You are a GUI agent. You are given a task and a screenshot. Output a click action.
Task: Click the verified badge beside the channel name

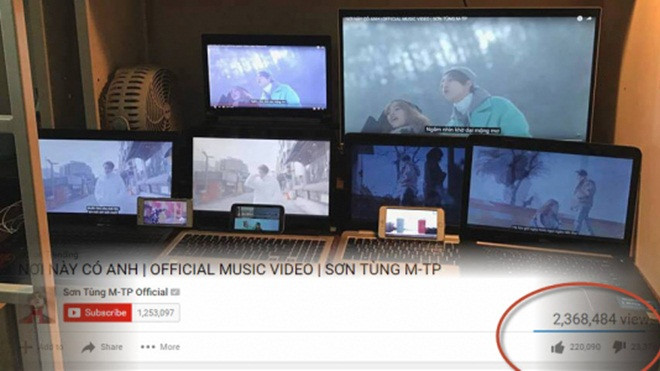pos(175,292)
